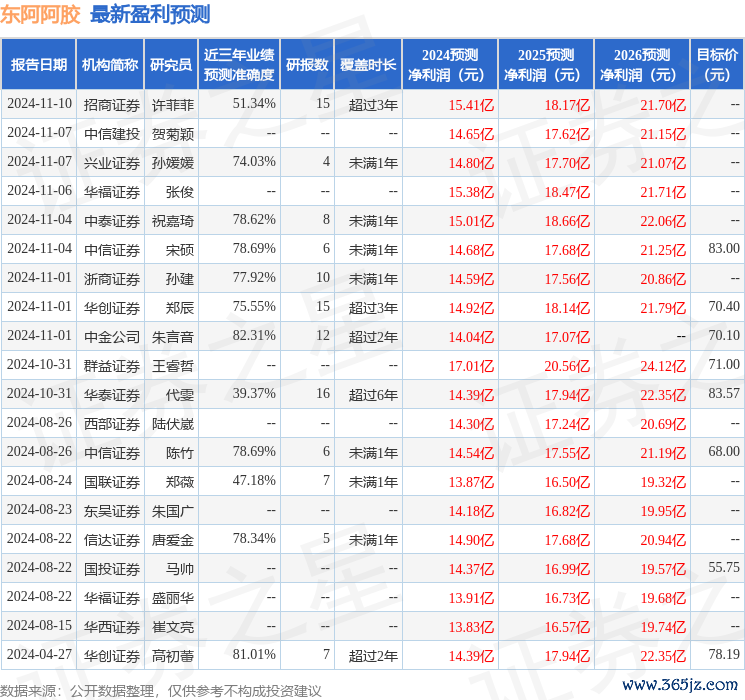Viewport: 745px width, 700px height.
Task: Click analyst name 盛丽华
Action: click(172, 598)
